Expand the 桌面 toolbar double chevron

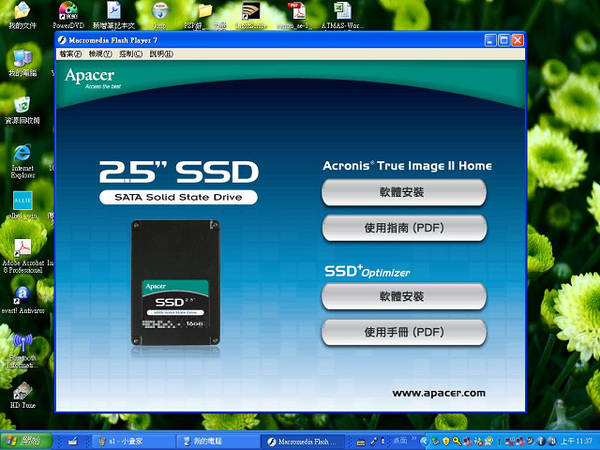tap(414, 439)
